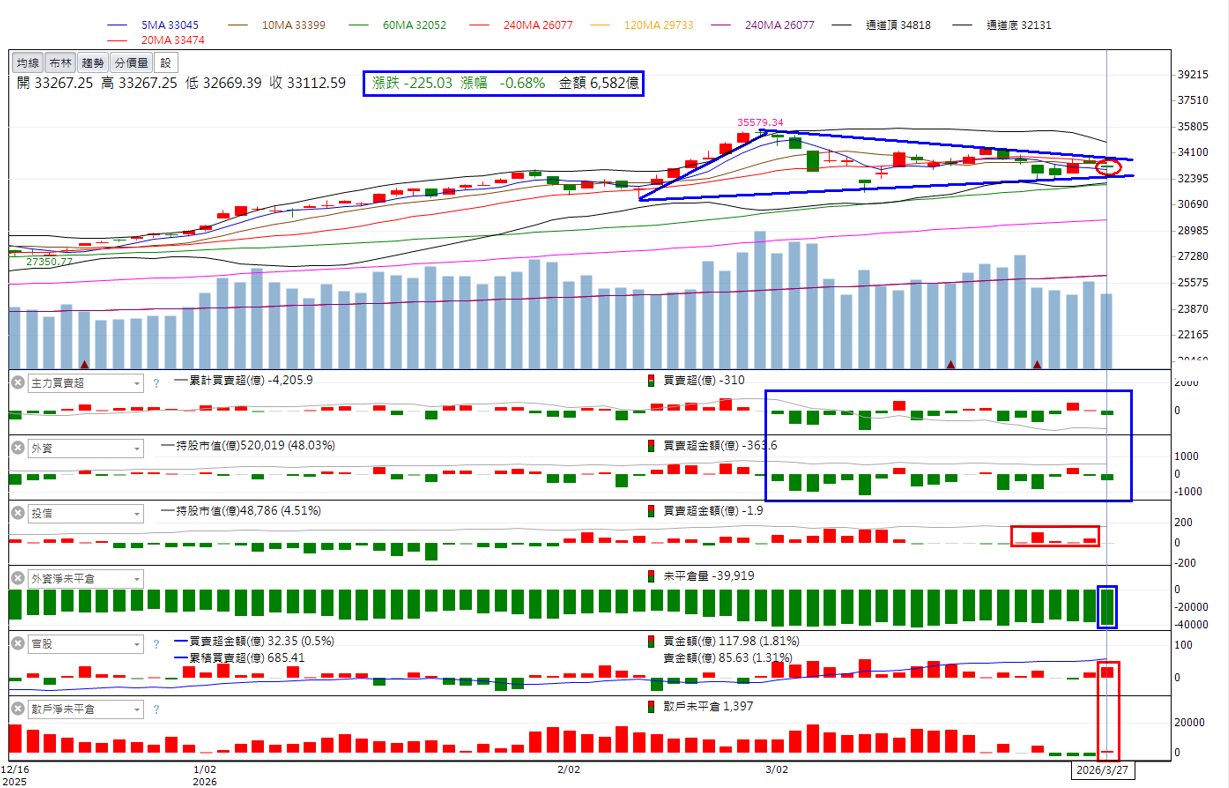Open the 設 settings tab

[x=166, y=63]
